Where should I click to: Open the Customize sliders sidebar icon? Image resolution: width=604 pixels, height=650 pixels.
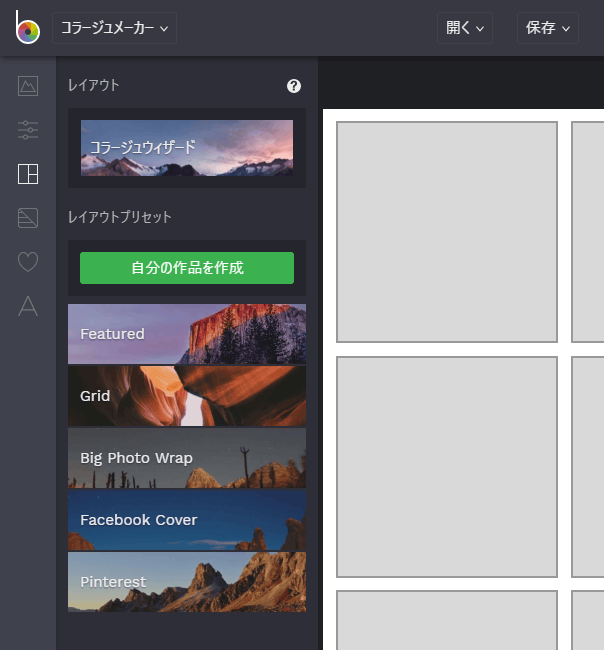[28, 130]
